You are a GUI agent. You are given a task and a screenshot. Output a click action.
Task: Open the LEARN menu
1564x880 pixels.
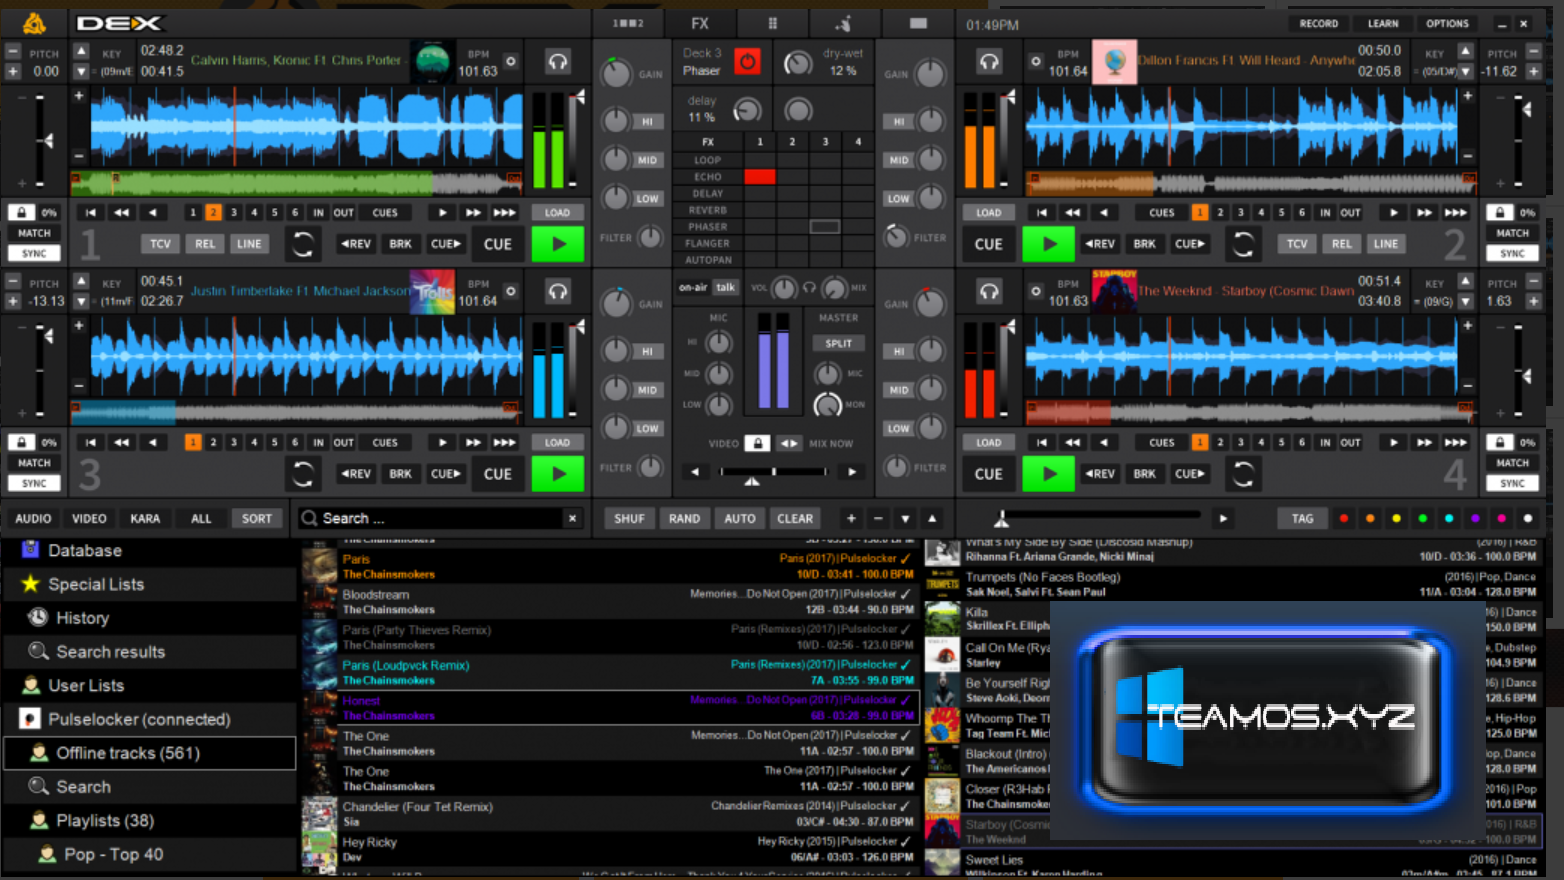(1383, 24)
